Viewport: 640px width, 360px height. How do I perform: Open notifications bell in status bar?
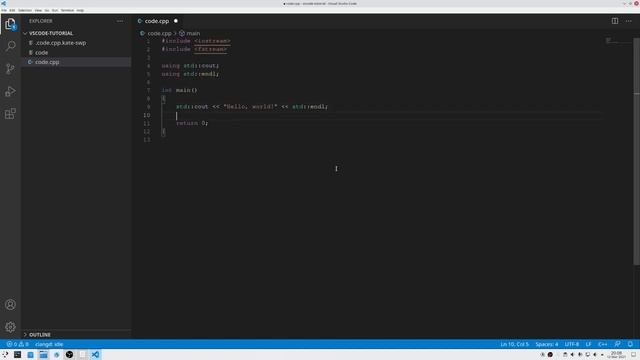coord(630,344)
